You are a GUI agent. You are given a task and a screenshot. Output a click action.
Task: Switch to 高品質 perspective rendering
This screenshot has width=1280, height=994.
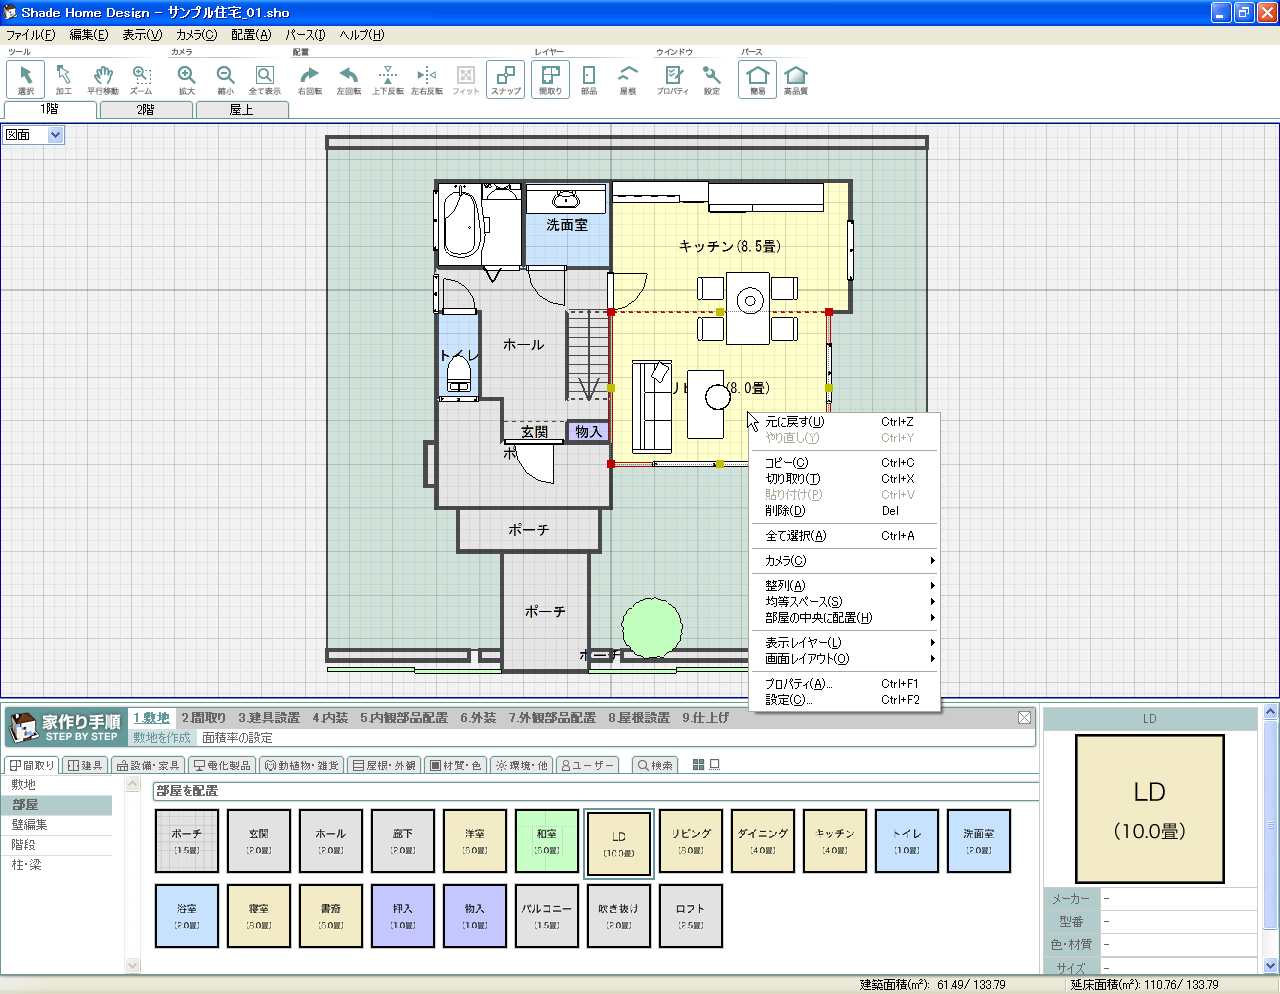click(796, 79)
